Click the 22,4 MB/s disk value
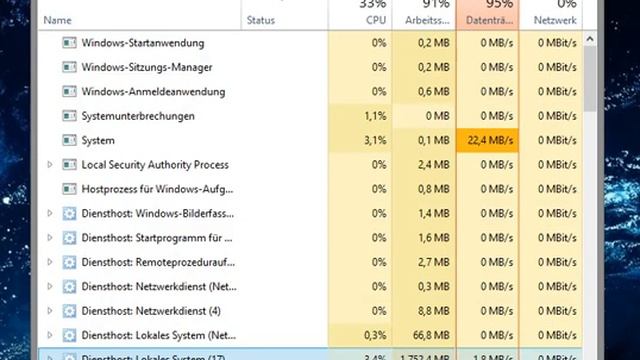The image size is (640, 360). [490, 140]
